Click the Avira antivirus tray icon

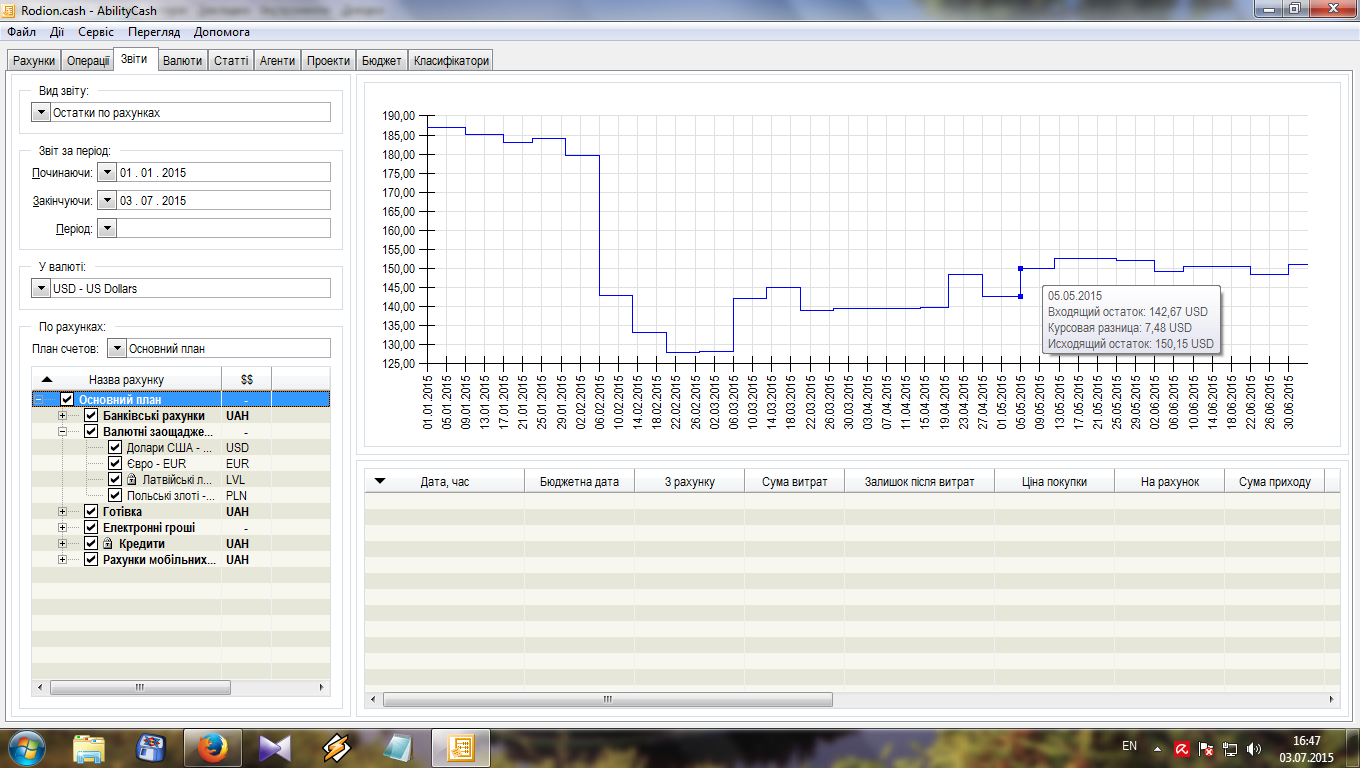pos(1181,747)
